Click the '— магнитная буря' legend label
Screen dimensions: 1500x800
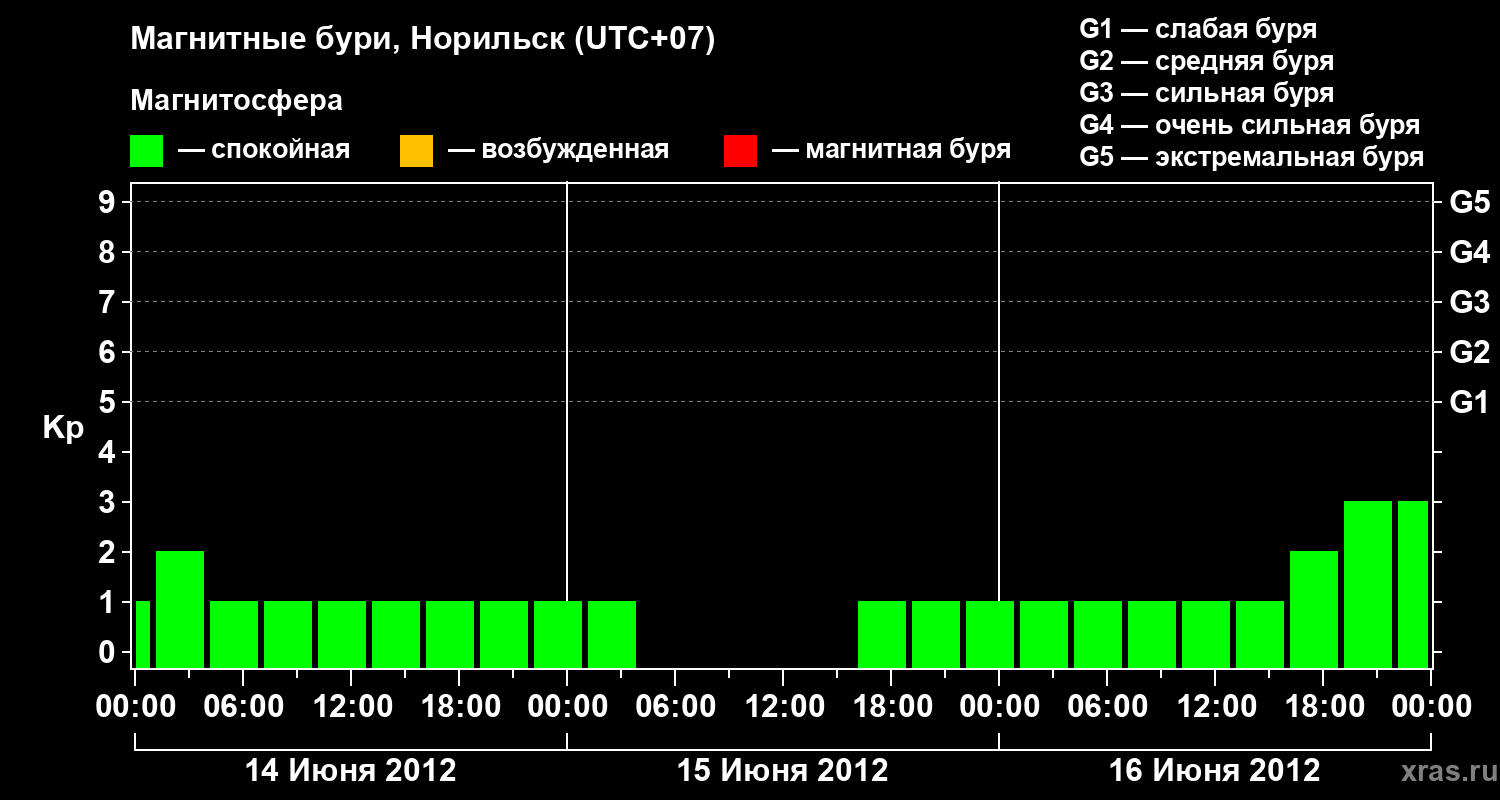coord(892,151)
